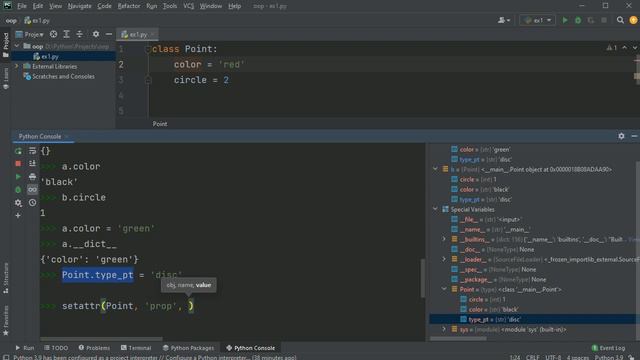640x360 pixels.
Task: Click the Python 3.9 interpreter status
Action: [609, 357]
